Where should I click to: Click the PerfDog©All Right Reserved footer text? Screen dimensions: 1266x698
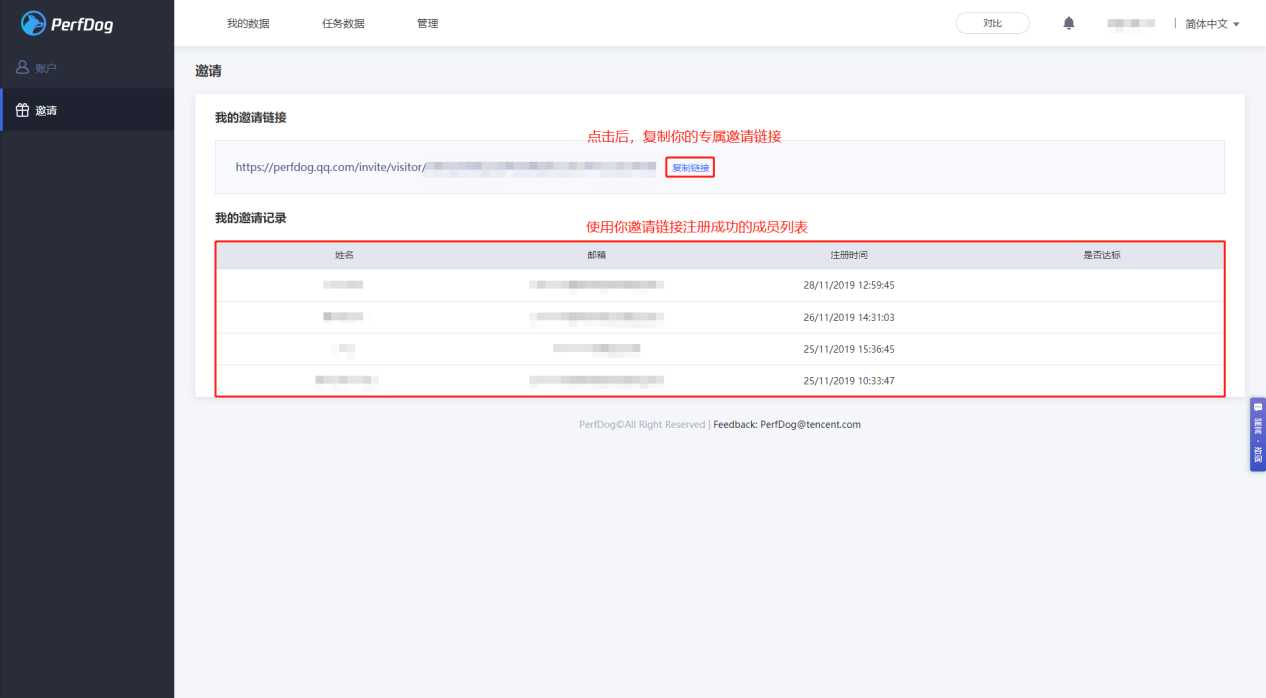pyautogui.click(x=642, y=424)
